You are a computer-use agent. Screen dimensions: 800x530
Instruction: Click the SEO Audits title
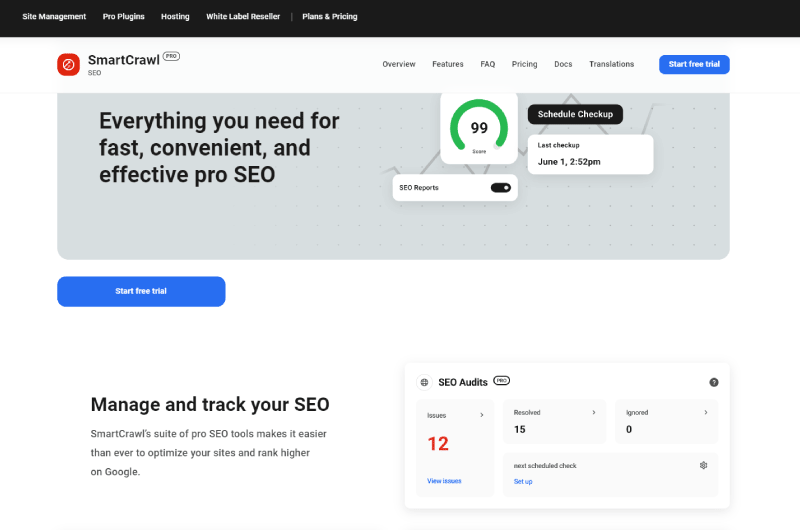pos(463,383)
